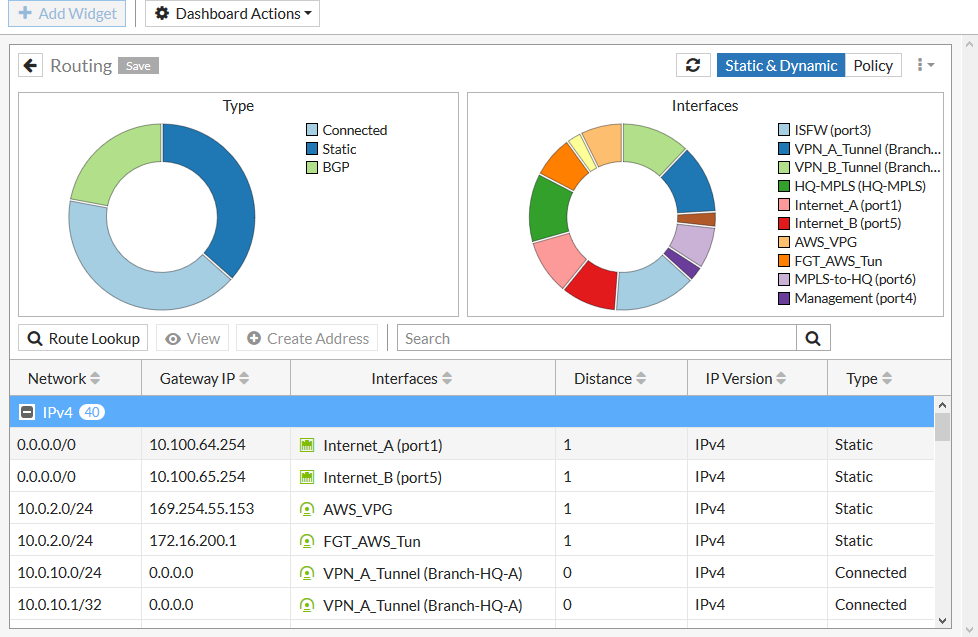
Task: Click the magnifier icon in the search bar
Action: tap(813, 338)
